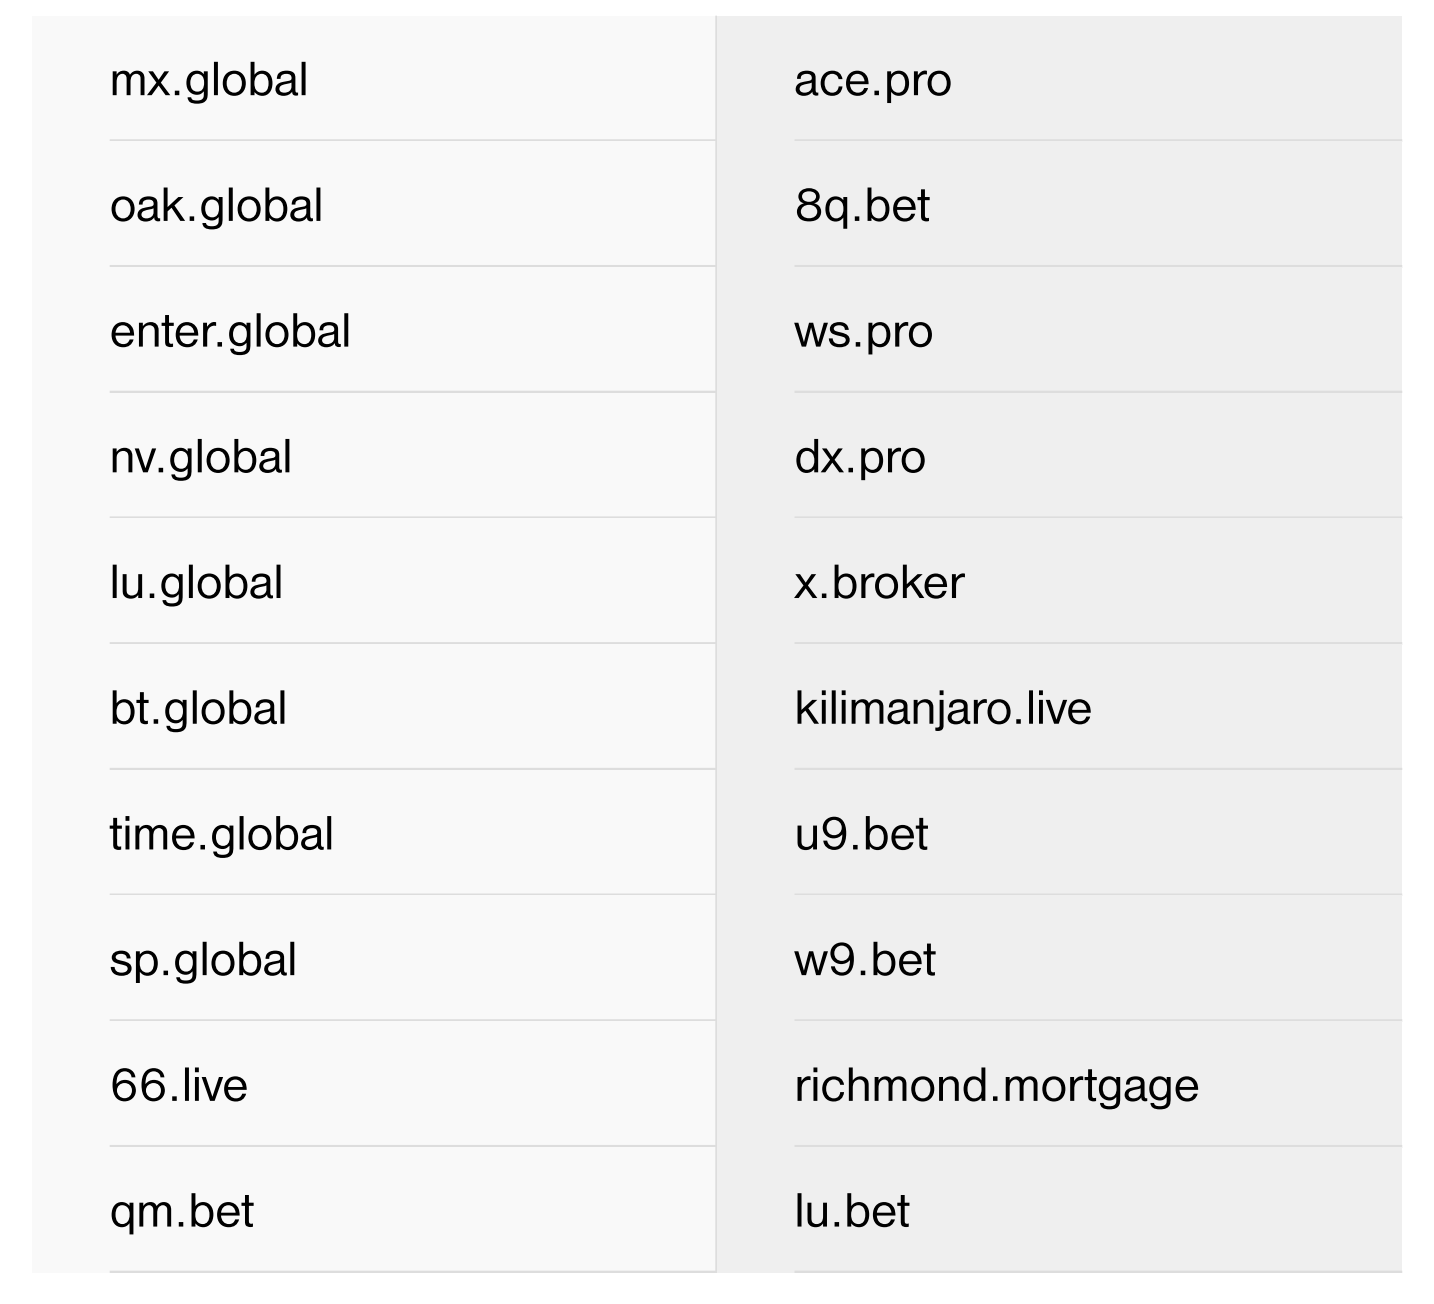Tap the w9.bet row
Screen dimensions: 1434x1304
click(865, 960)
